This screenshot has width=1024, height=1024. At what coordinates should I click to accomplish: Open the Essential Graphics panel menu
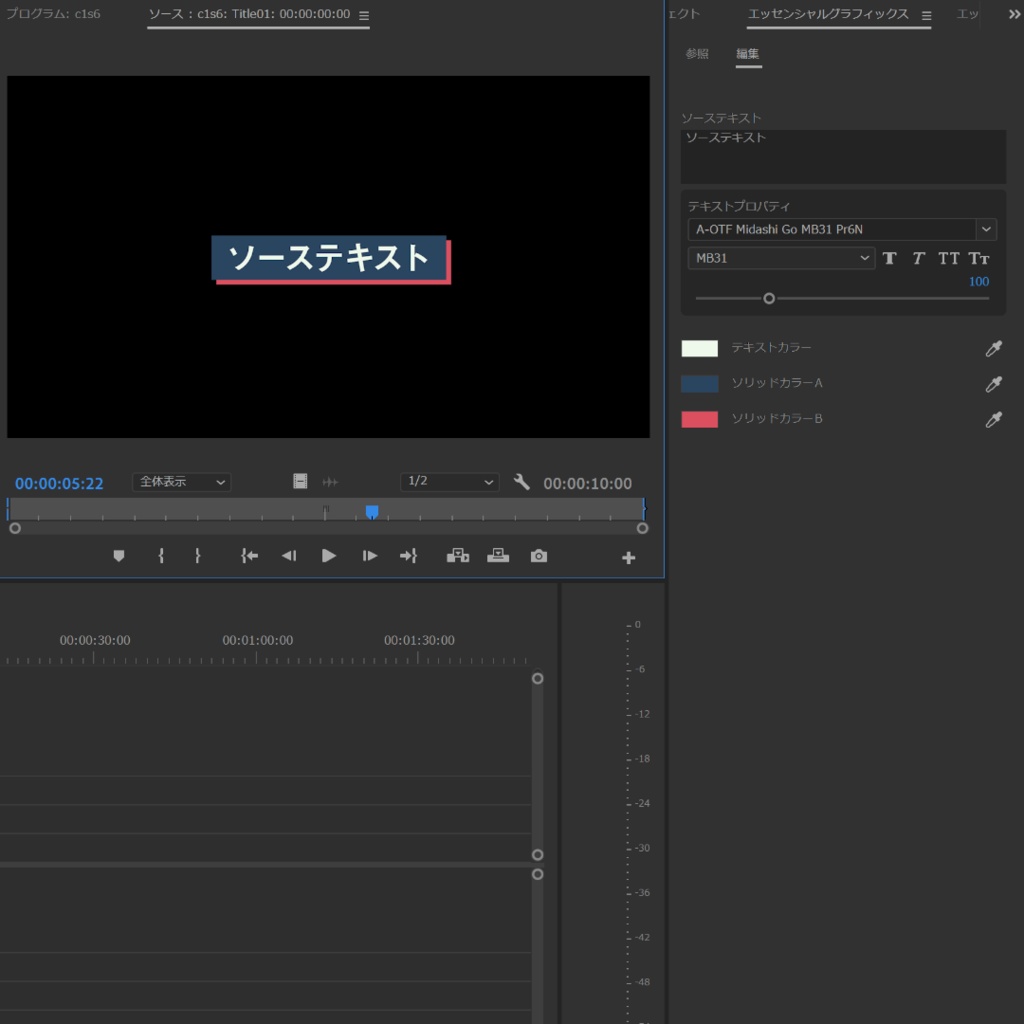926,15
